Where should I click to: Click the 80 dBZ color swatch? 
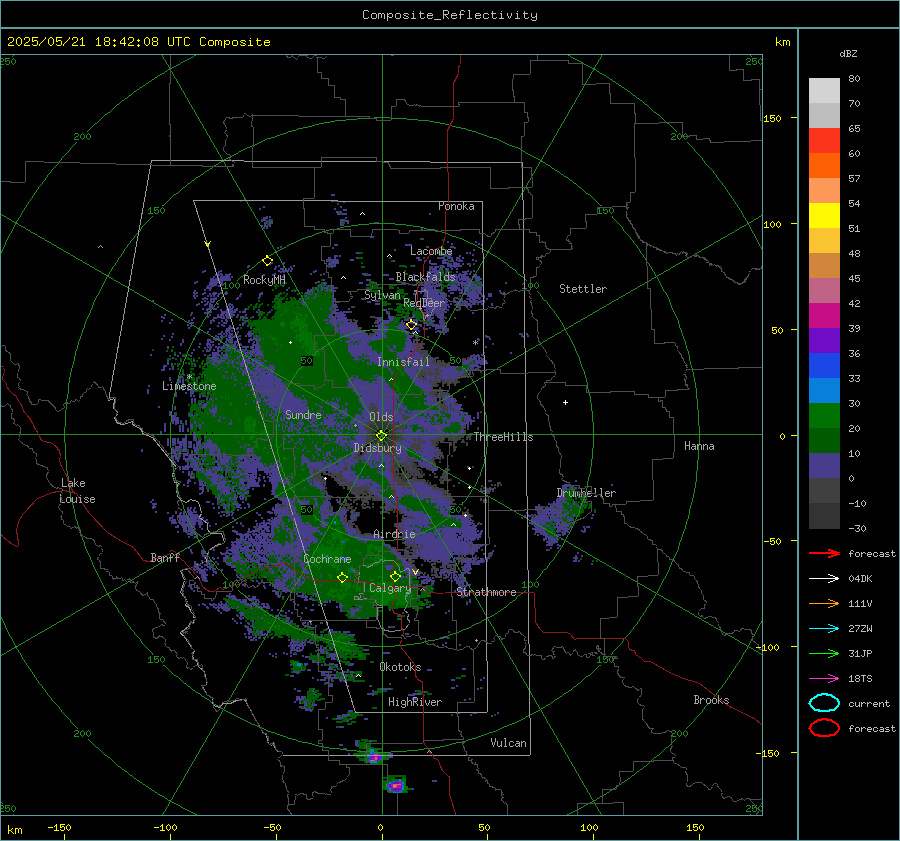click(x=824, y=90)
